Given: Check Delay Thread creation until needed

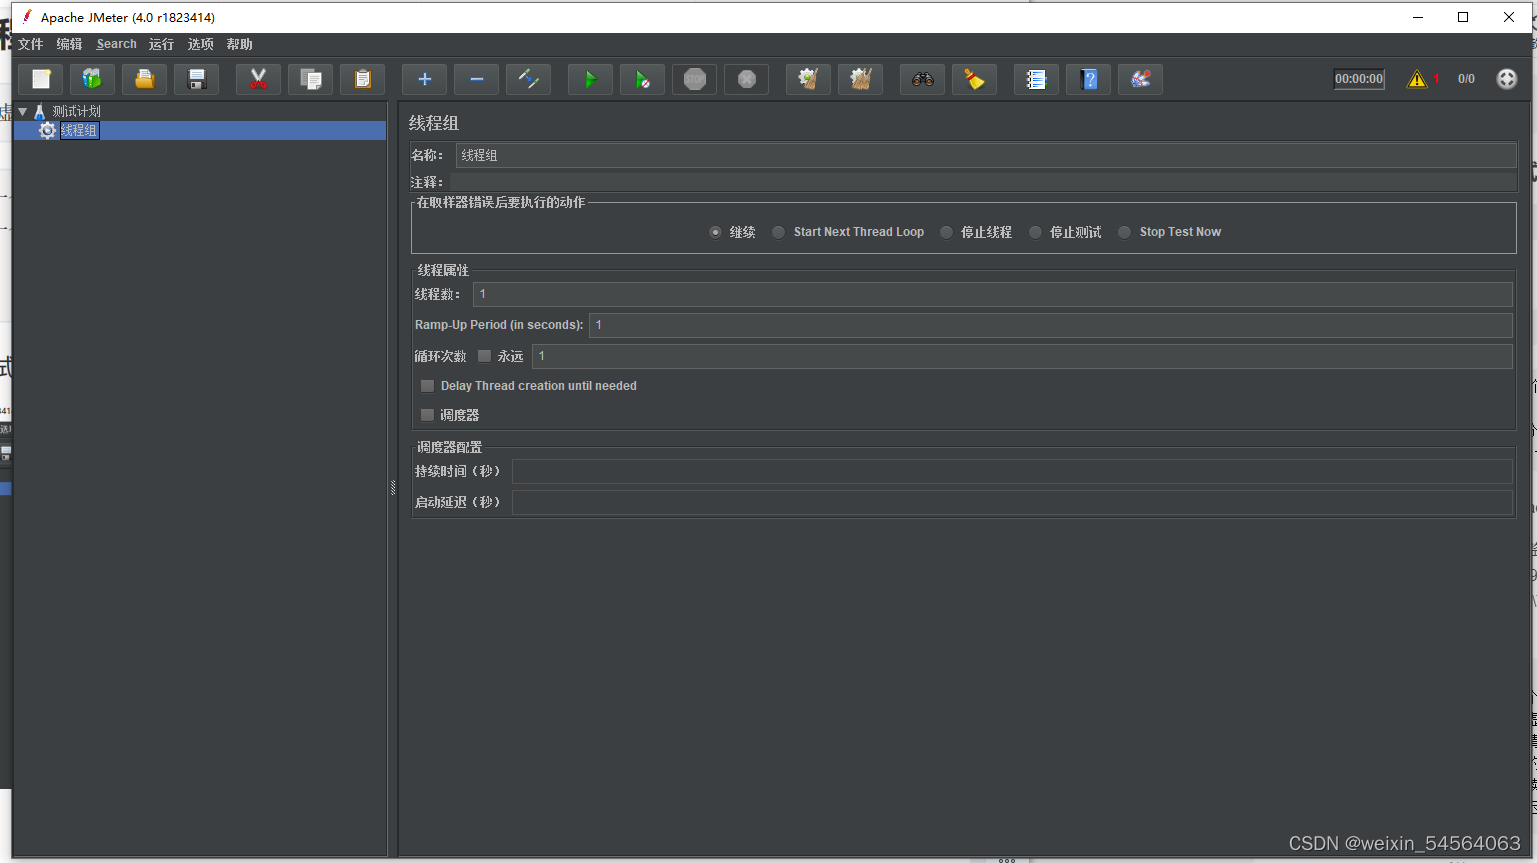Looking at the screenshot, I should point(428,386).
